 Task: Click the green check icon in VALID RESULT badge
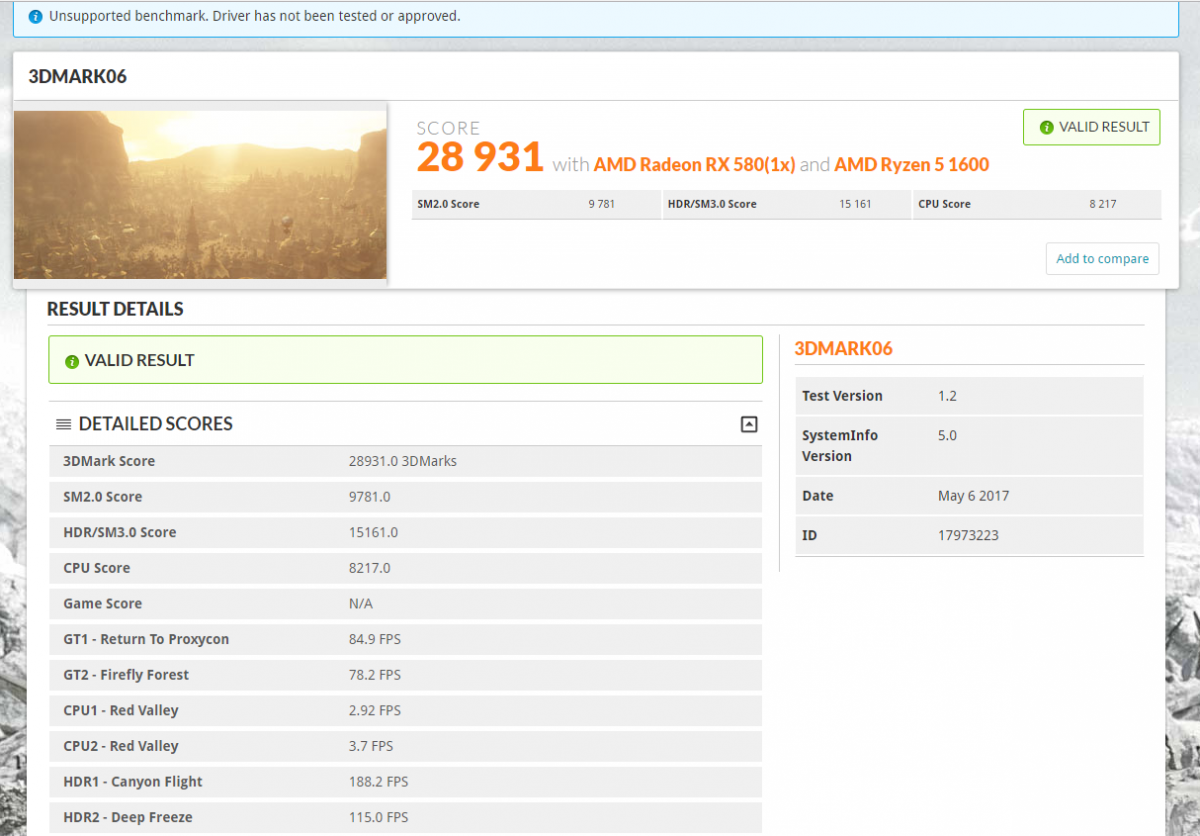tap(1047, 127)
